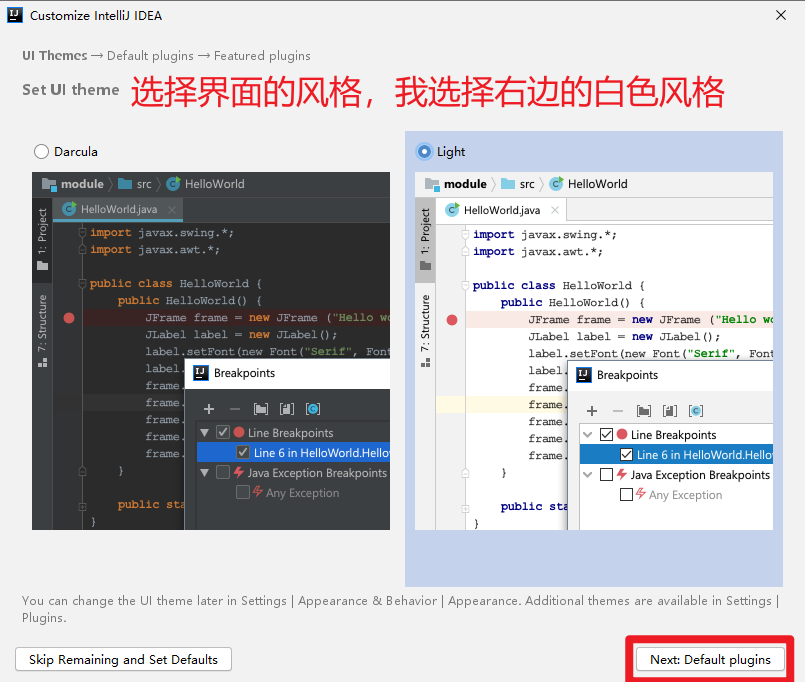Click the UI Themes breadcrumb step
This screenshot has height=682, width=805.
click(55, 55)
